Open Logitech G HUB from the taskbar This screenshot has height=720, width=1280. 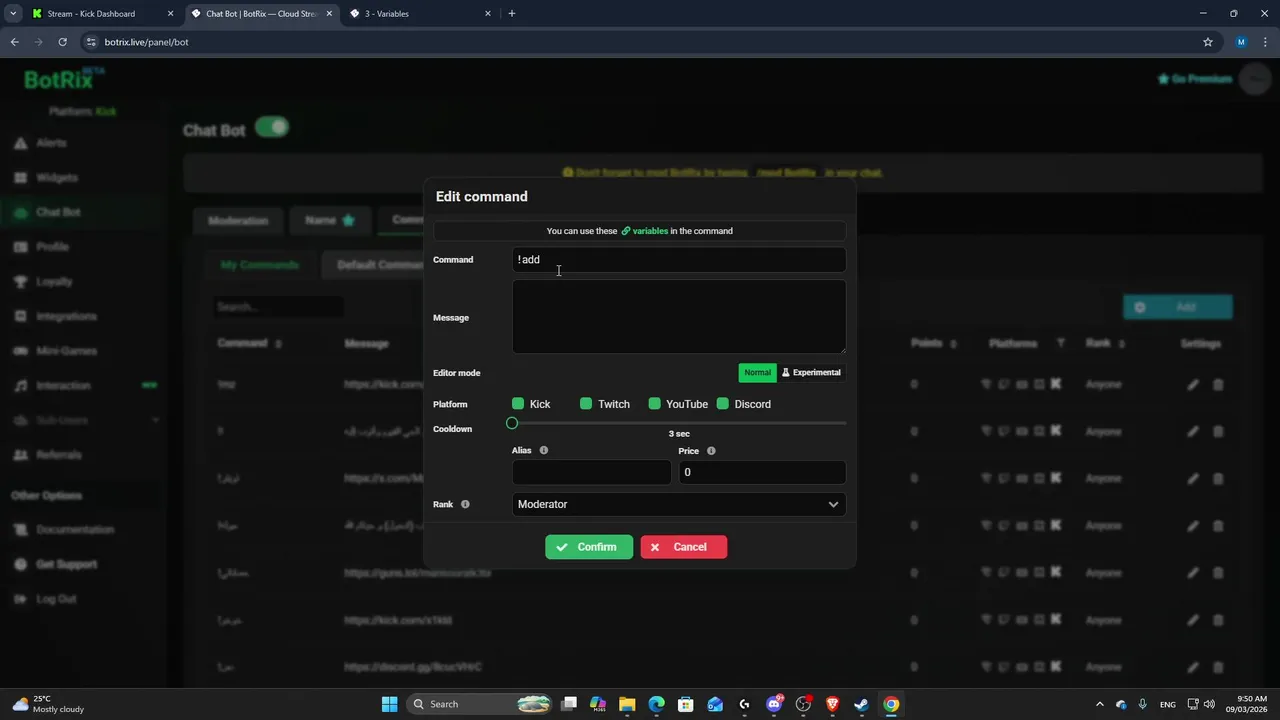pos(744,704)
